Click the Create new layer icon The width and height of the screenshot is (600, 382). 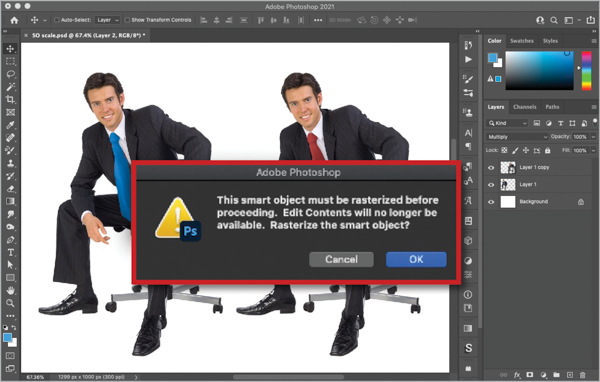[570, 375]
